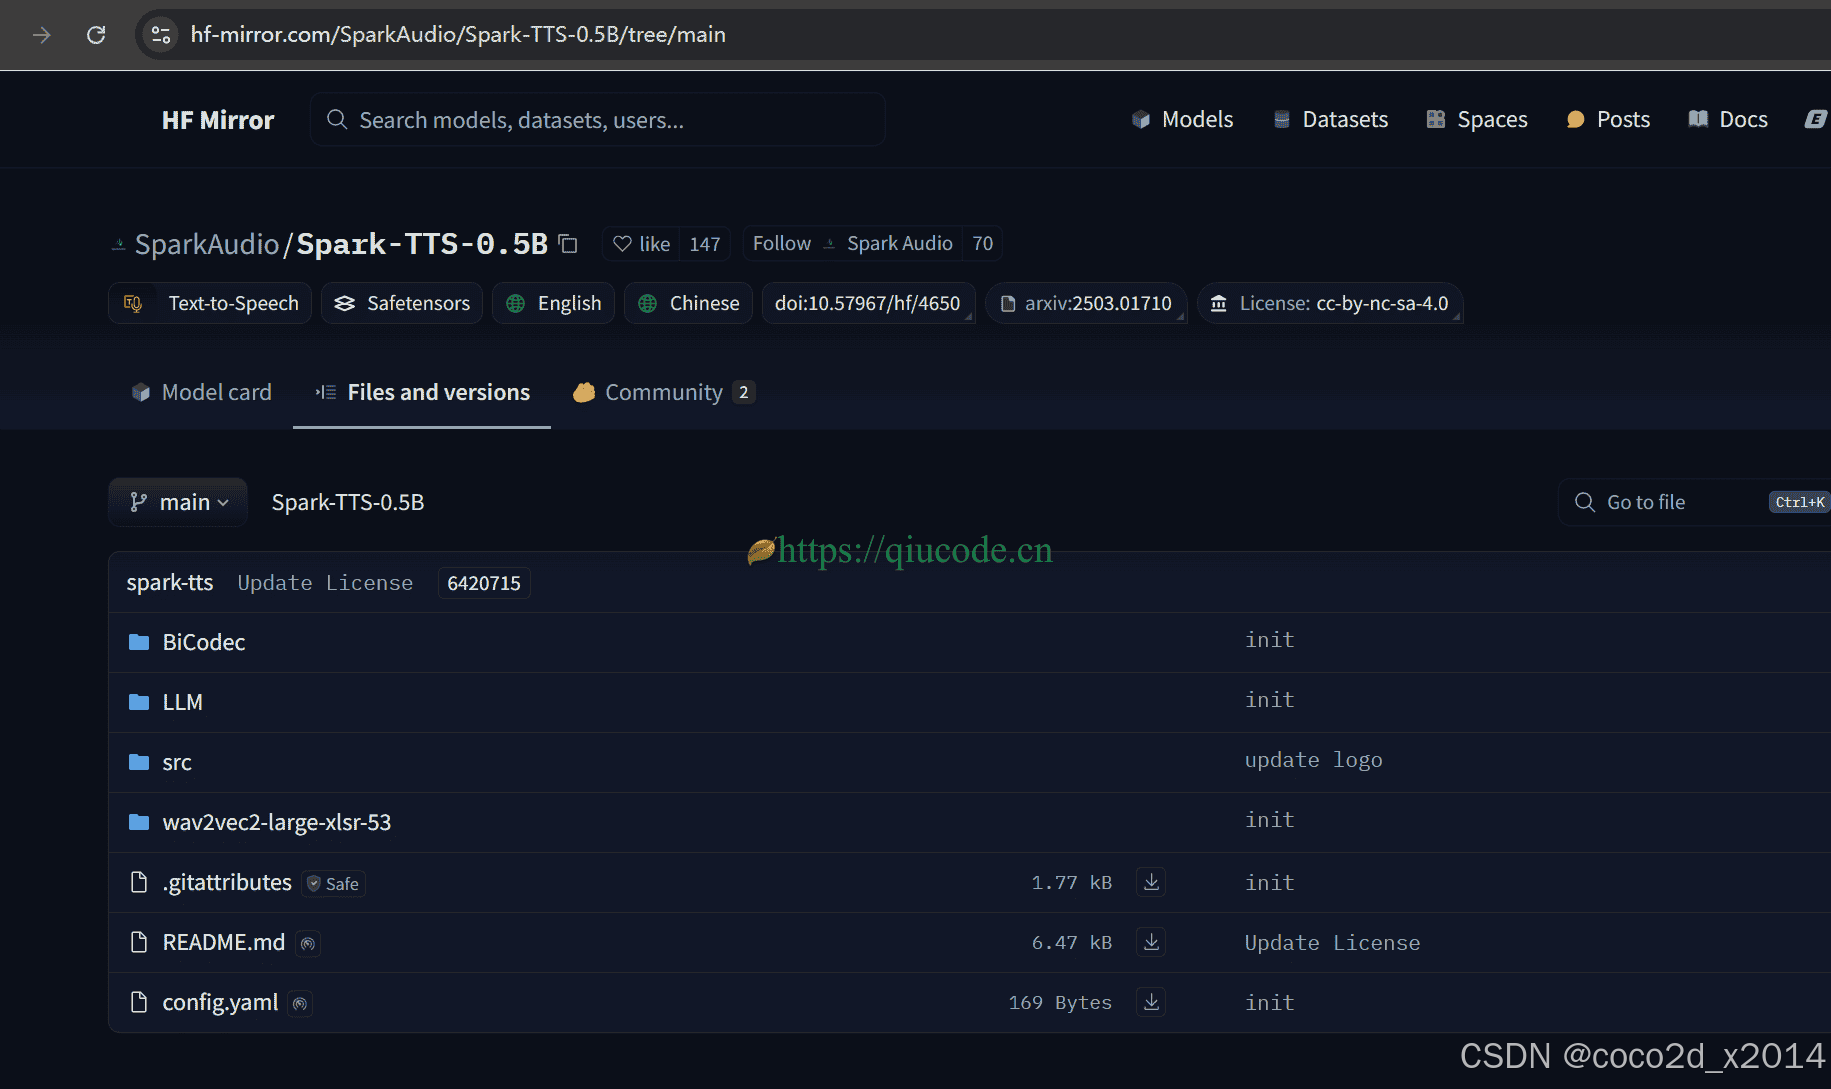
Task: Expand the main branch dropdown
Action: (x=178, y=502)
